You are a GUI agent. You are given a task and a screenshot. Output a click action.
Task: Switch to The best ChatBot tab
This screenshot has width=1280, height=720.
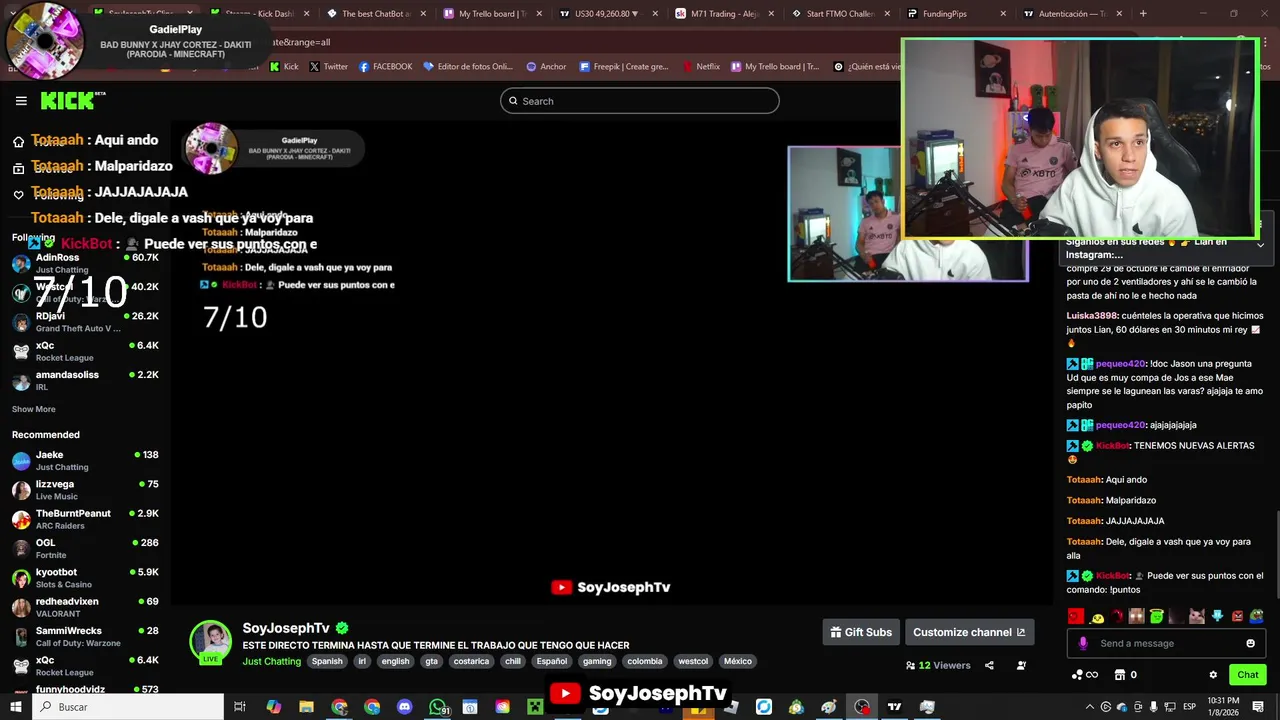(375, 14)
